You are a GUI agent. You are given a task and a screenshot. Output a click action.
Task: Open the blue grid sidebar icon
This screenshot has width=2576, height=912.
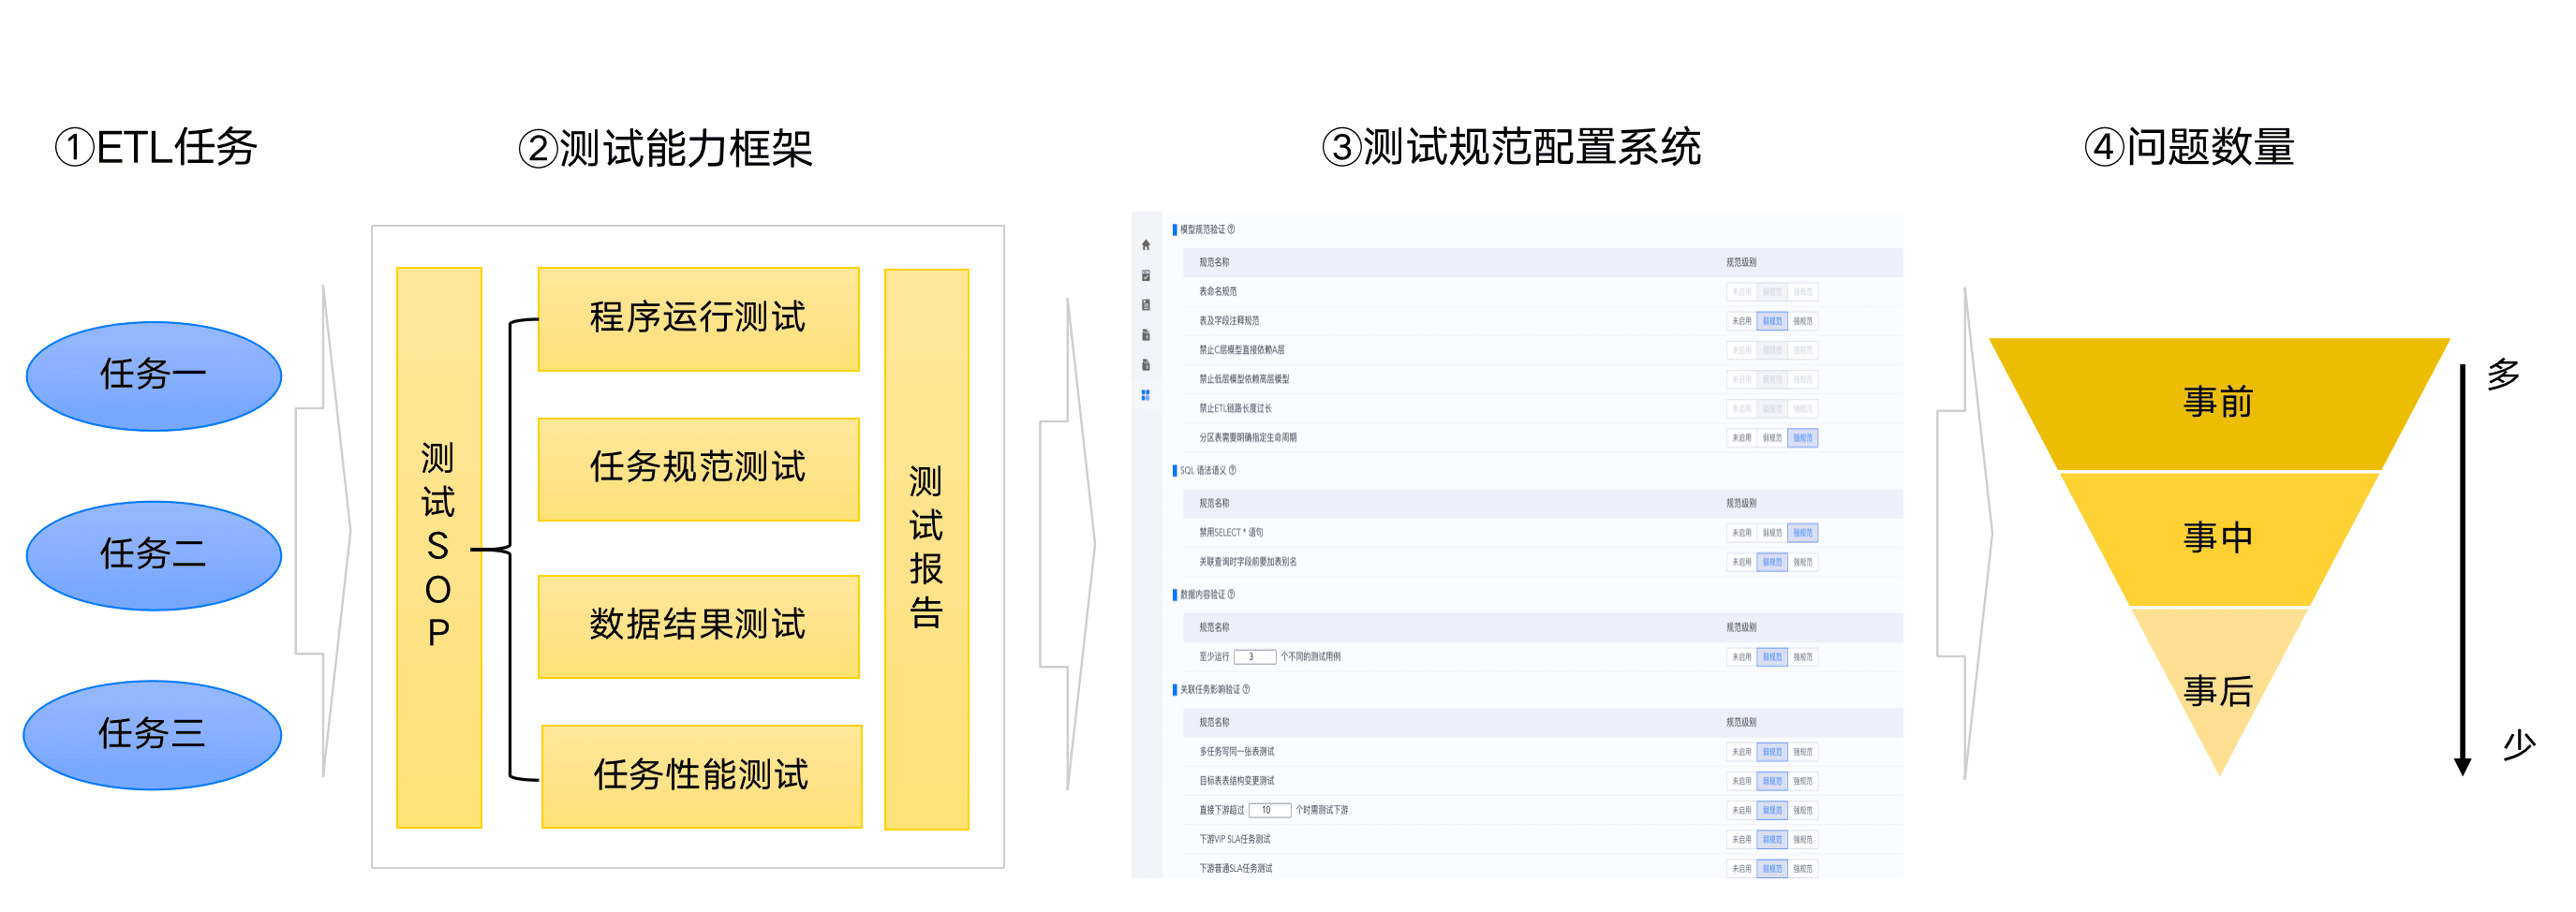point(1146,395)
